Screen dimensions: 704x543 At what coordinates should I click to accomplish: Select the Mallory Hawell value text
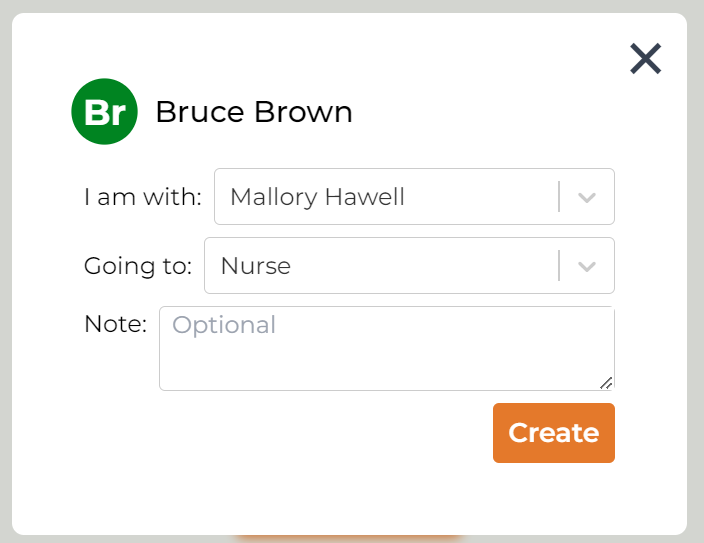tap(317, 197)
